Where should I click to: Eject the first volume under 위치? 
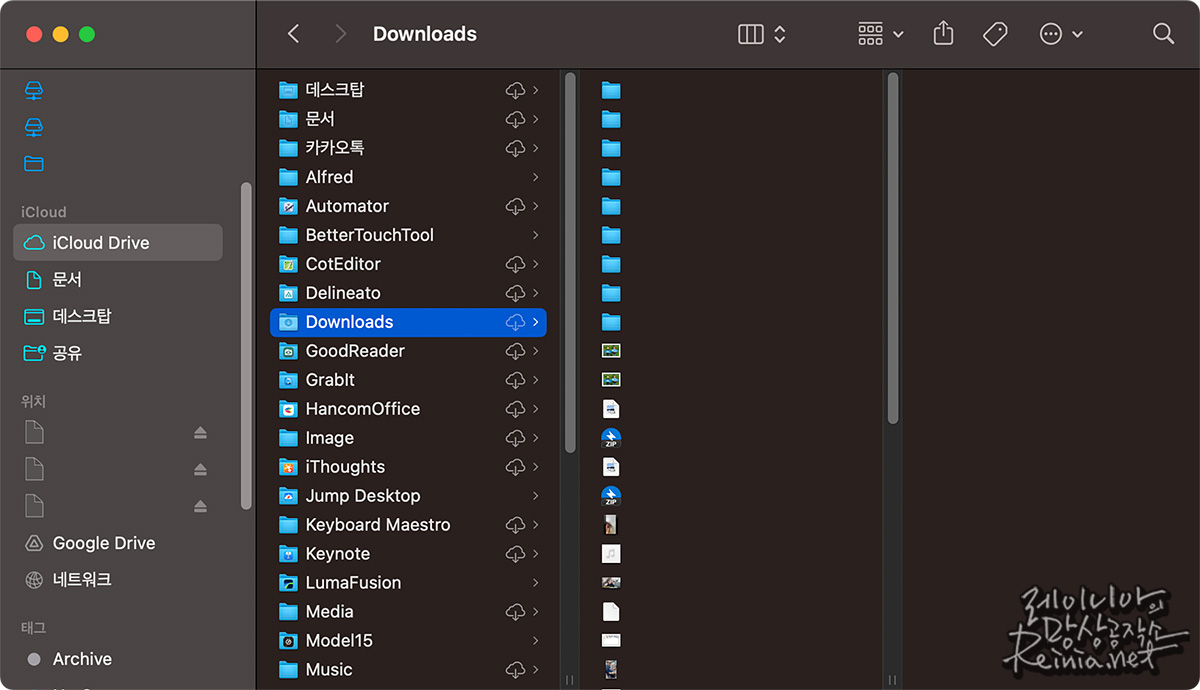click(199, 432)
